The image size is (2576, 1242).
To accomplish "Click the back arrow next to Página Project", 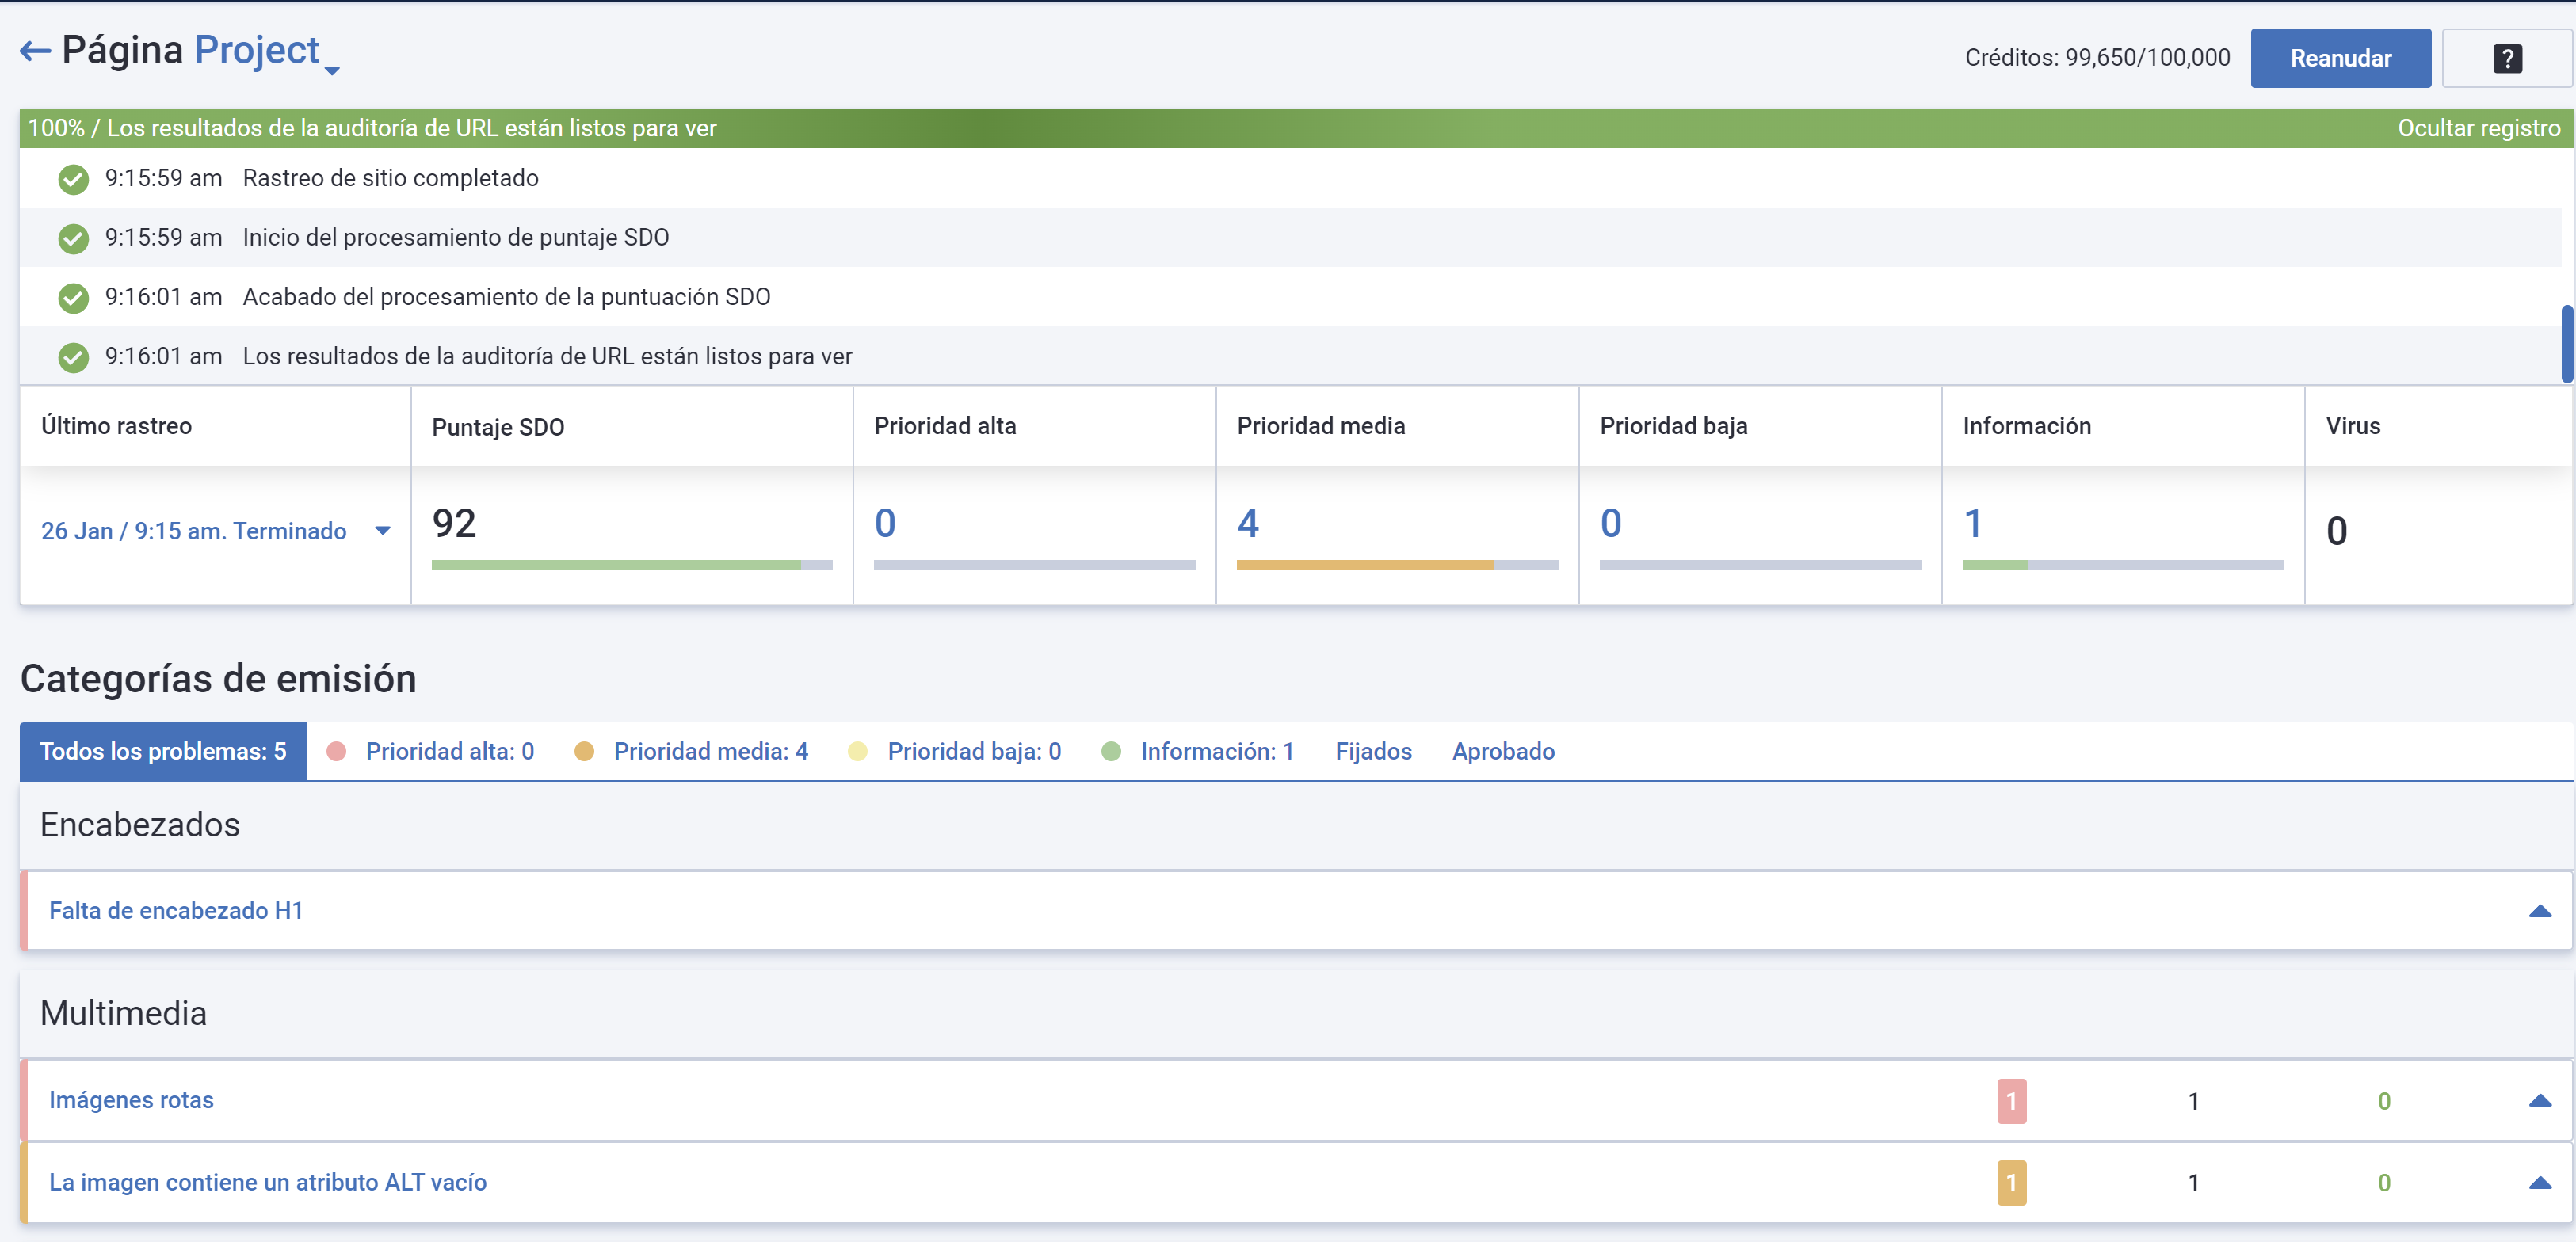I will [36, 50].
